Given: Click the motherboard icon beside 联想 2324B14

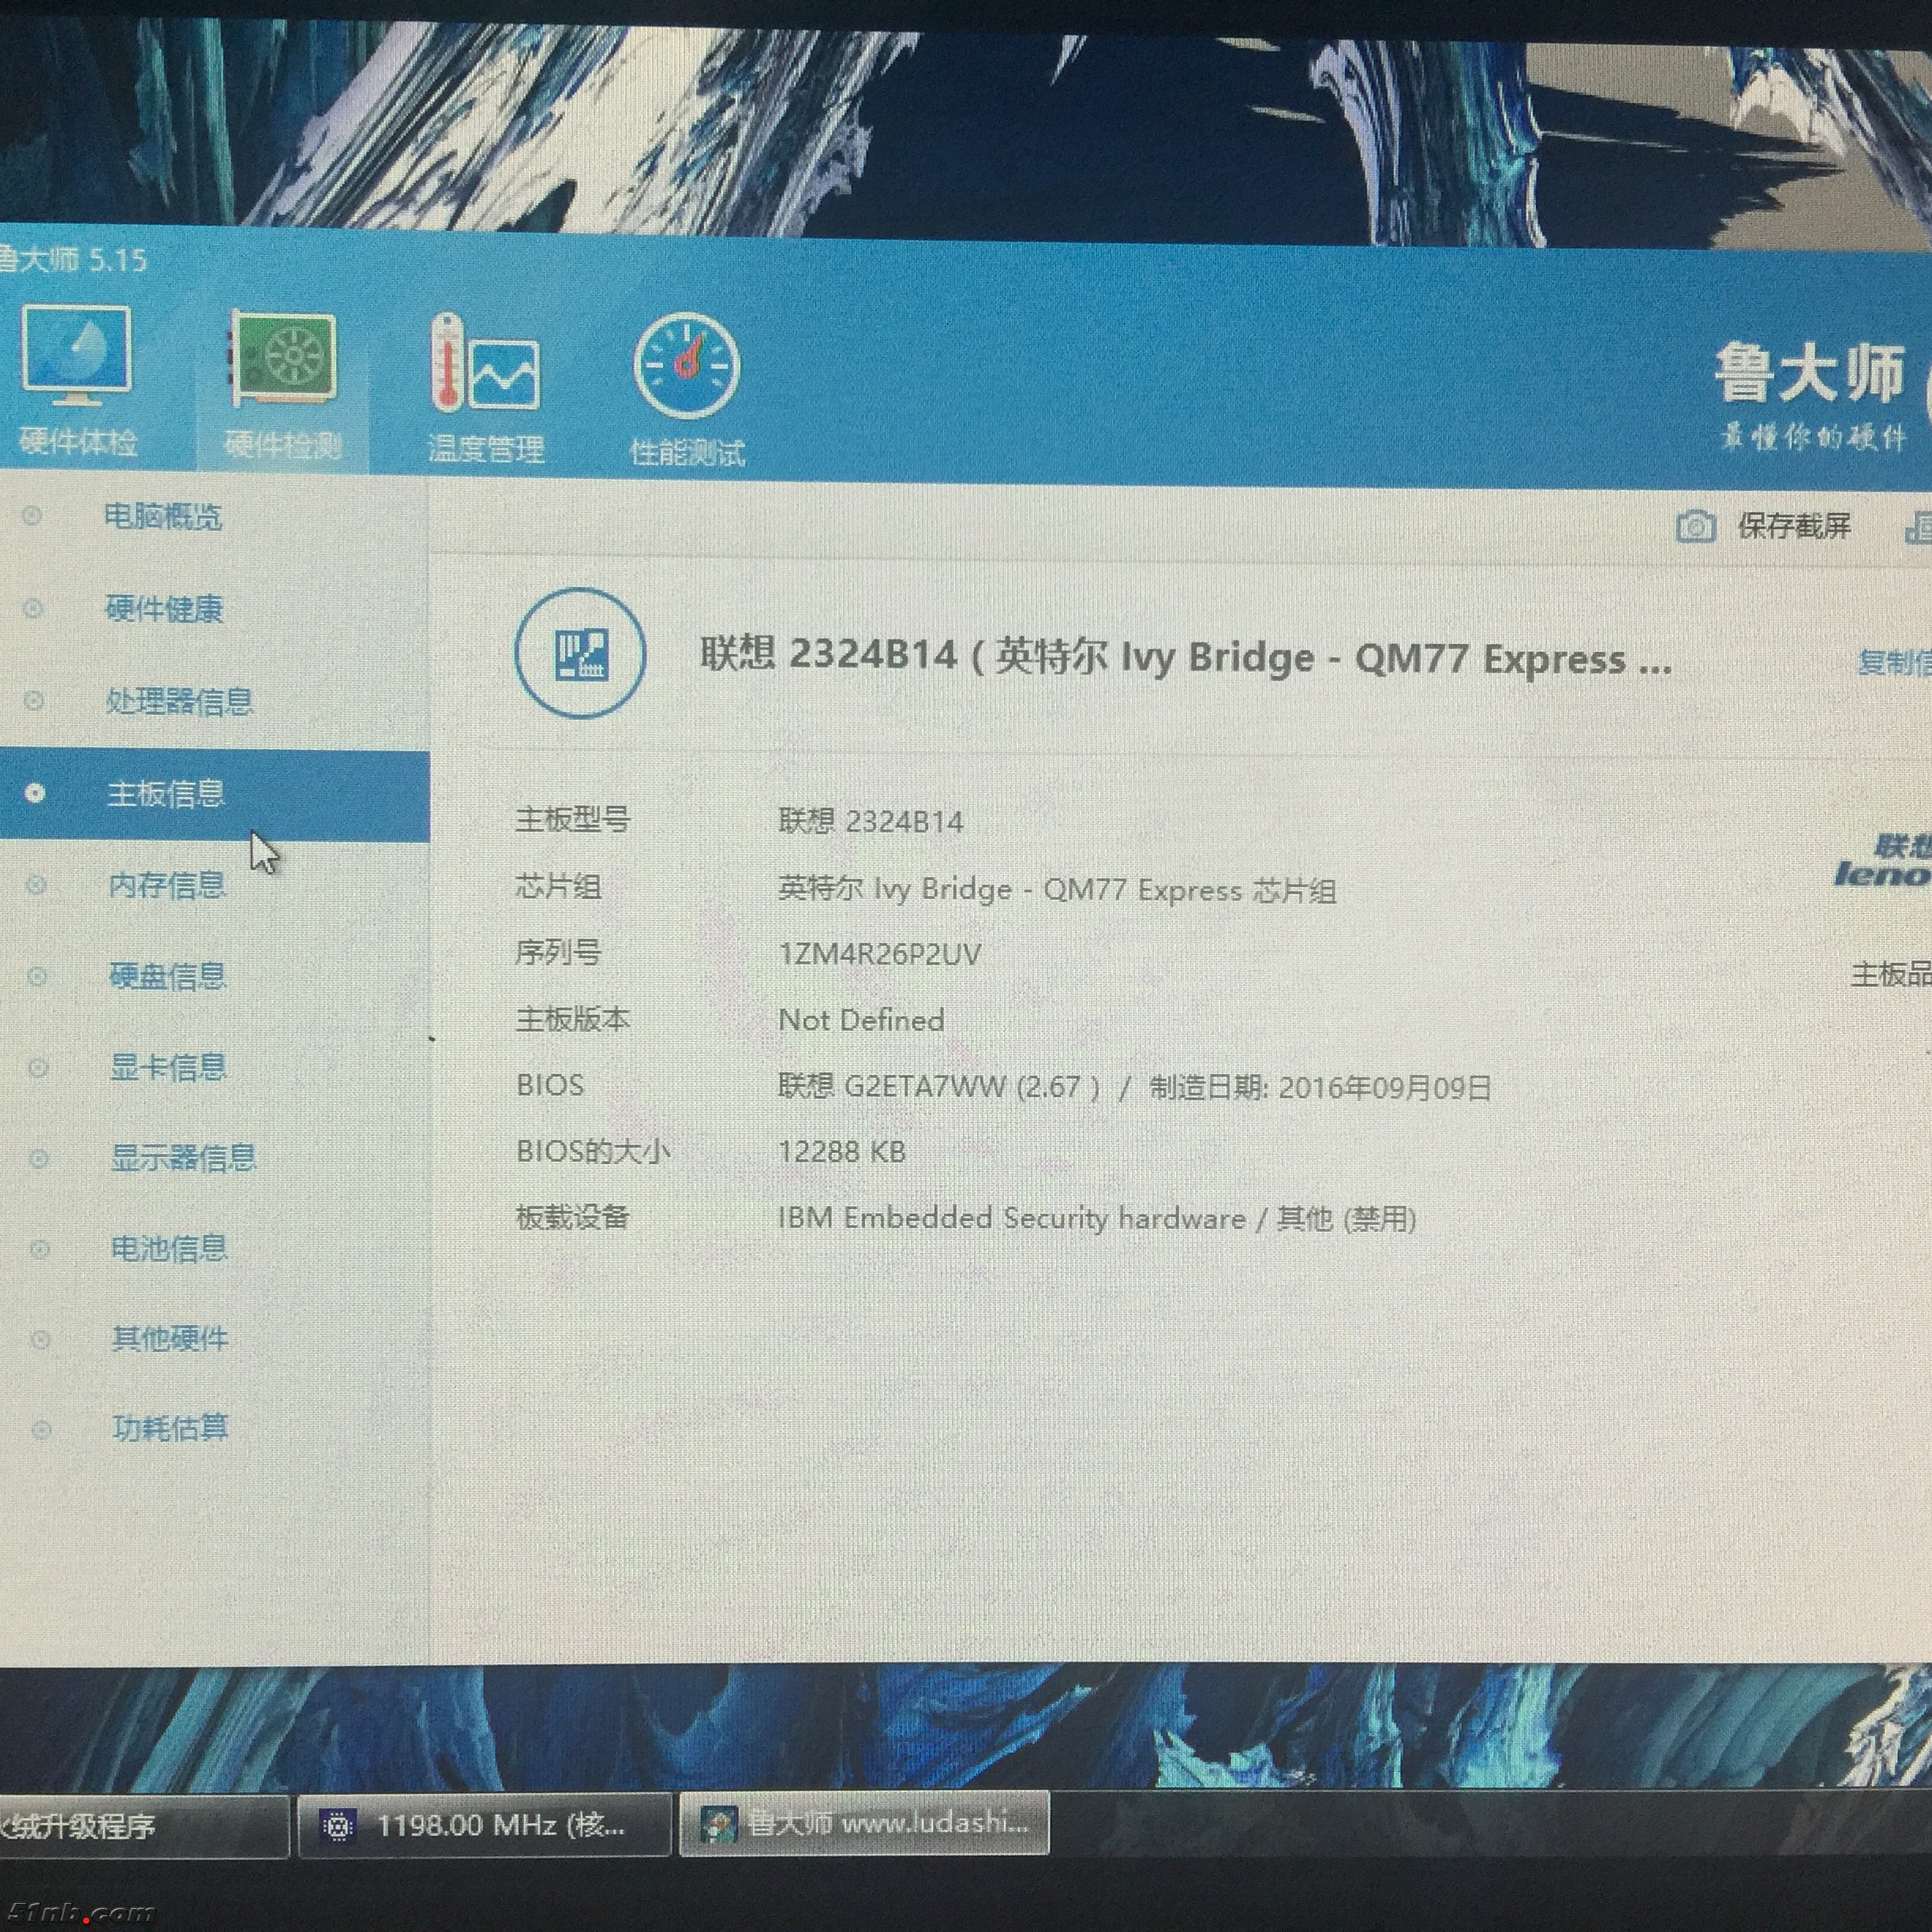Looking at the screenshot, I should pyautogui.click(x=580, y=653).
